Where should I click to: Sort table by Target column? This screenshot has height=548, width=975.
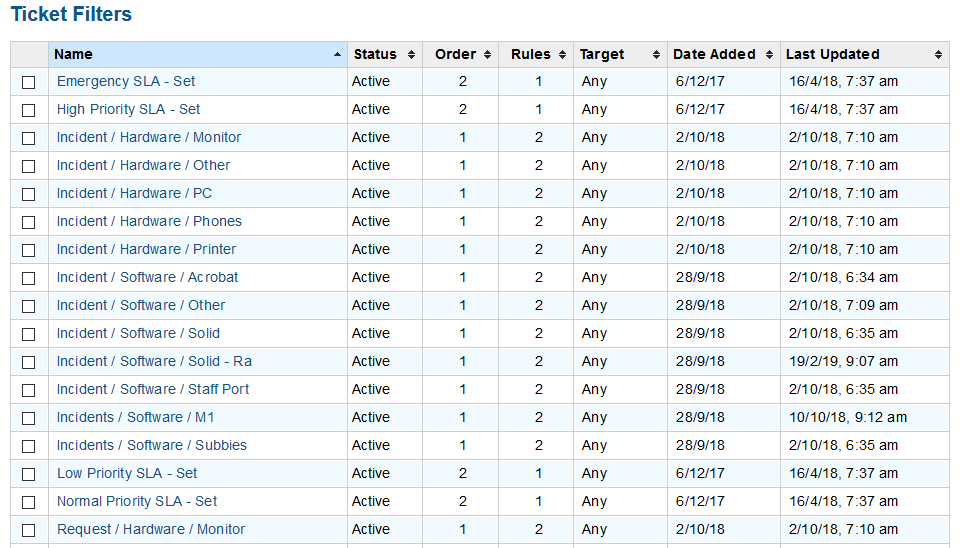click(x=602, y=55)
